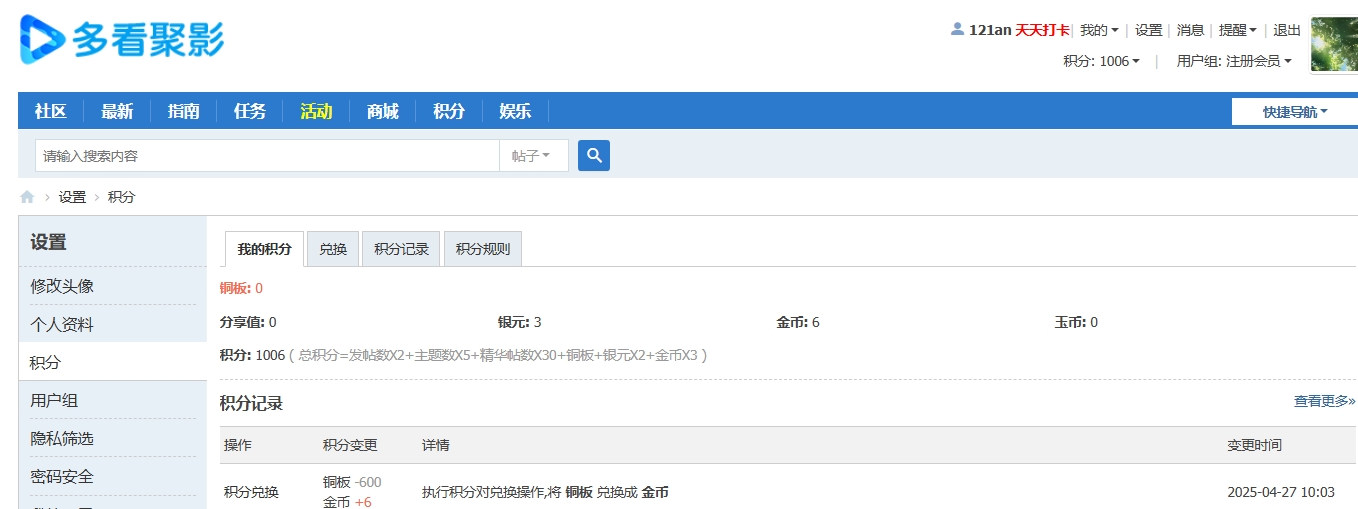The height and width of the screenshot is (509, 1358).
Task: Click the search input field
Action: [x=267, y=156]
